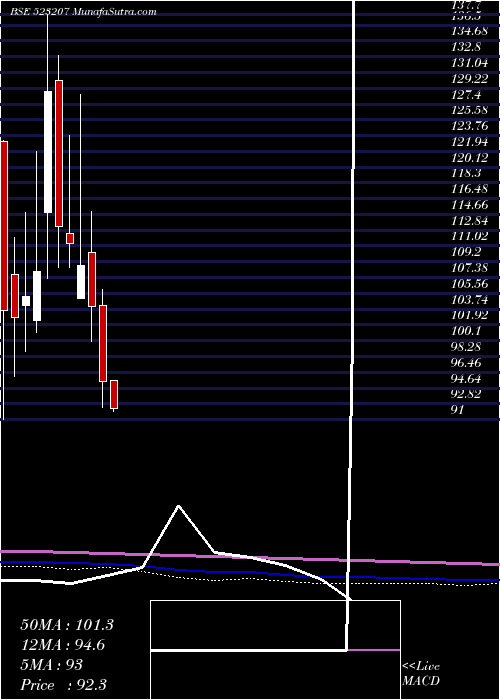Click the 123.76 price axis label
Viewport: 500px width, 700px height.
coord(470,125)
